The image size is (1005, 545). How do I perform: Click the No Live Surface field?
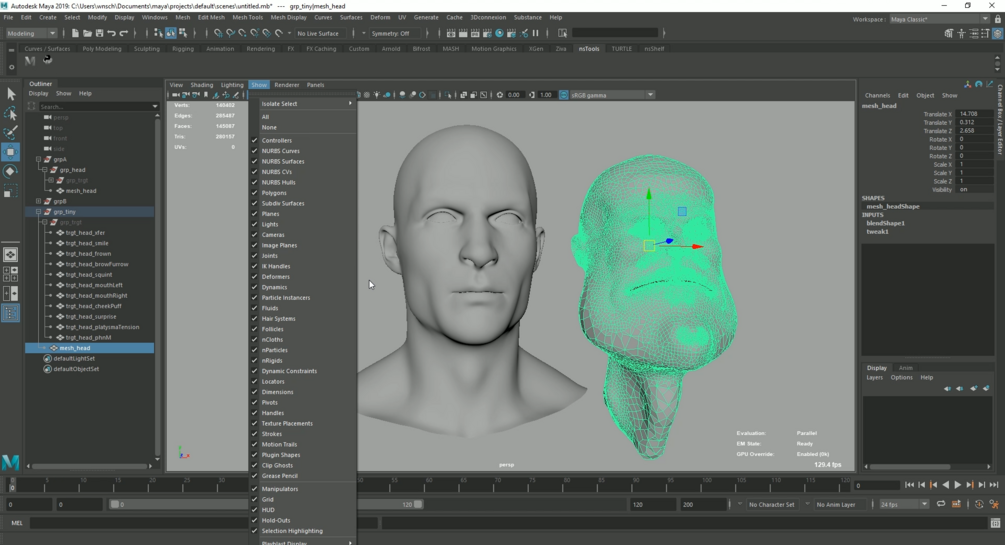pos(318,33)
